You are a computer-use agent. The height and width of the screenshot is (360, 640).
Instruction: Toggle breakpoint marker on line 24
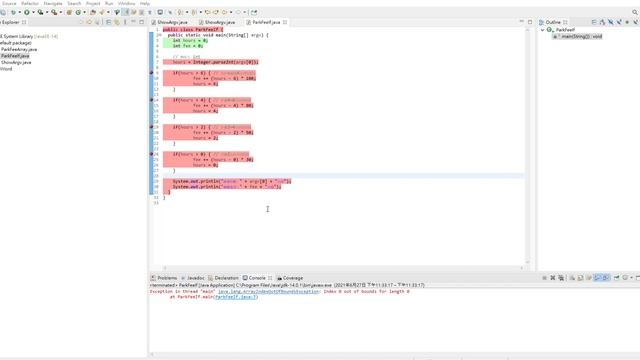[x=151, y=154]
